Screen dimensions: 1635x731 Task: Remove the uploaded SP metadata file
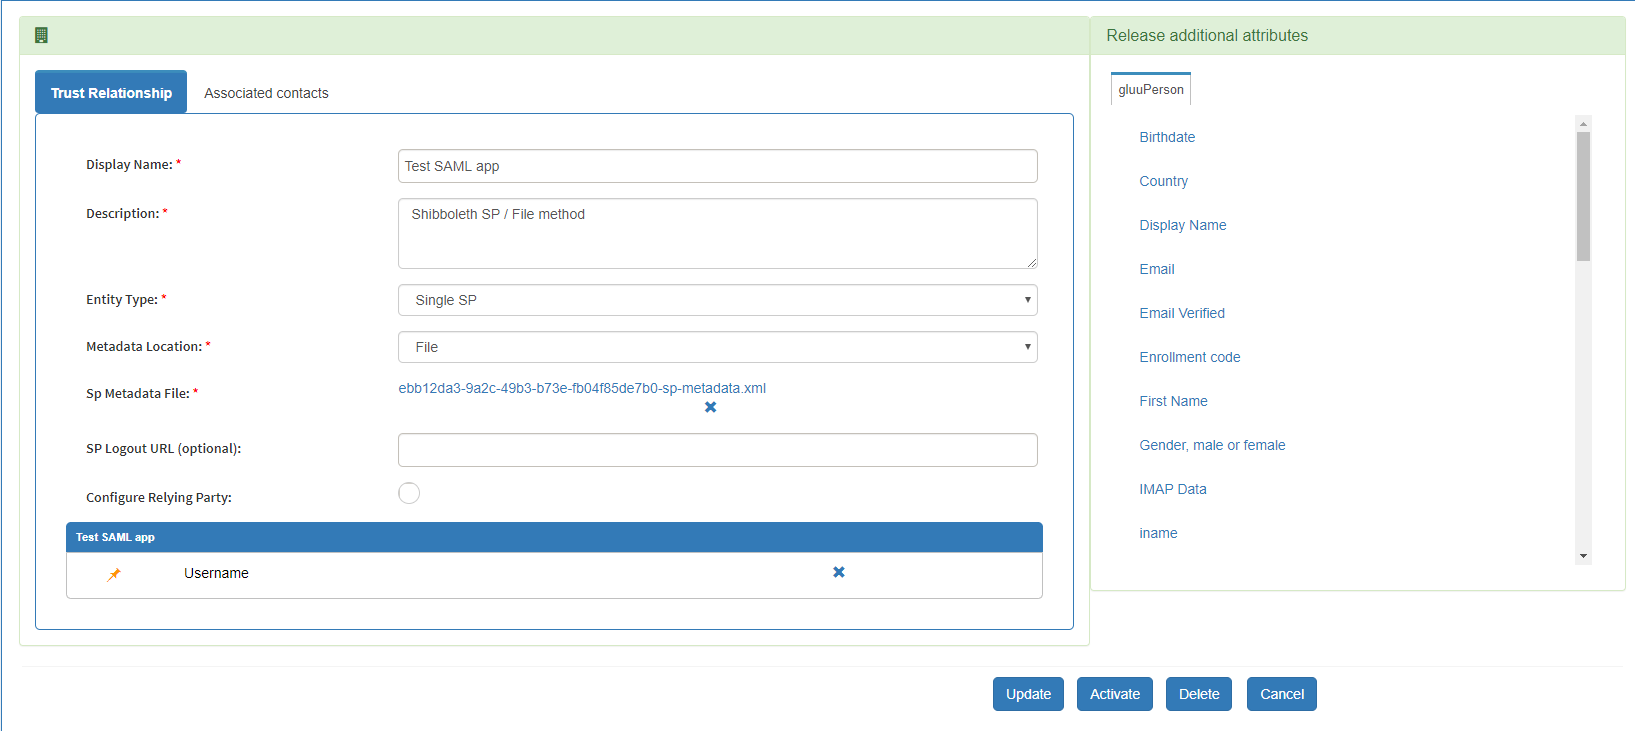click(x=710, y=407)
